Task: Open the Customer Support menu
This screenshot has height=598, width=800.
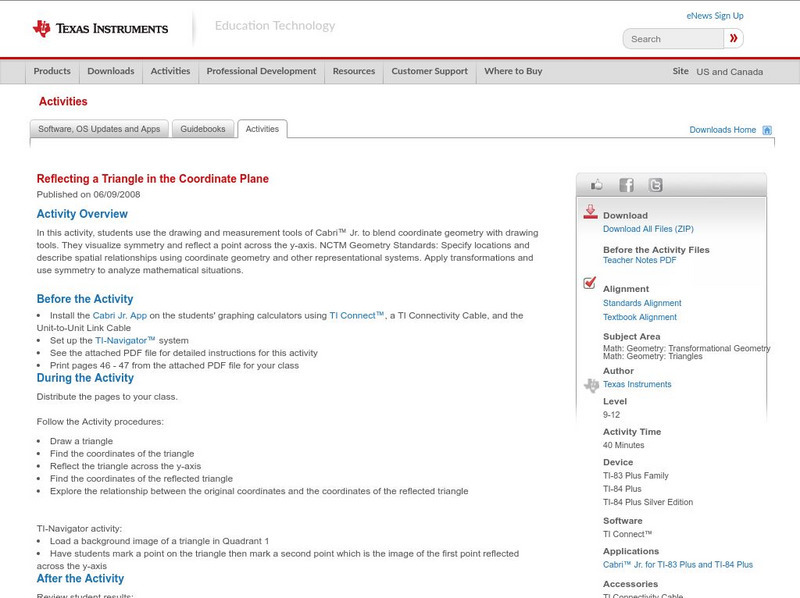Action: click(x=430, y=71)
